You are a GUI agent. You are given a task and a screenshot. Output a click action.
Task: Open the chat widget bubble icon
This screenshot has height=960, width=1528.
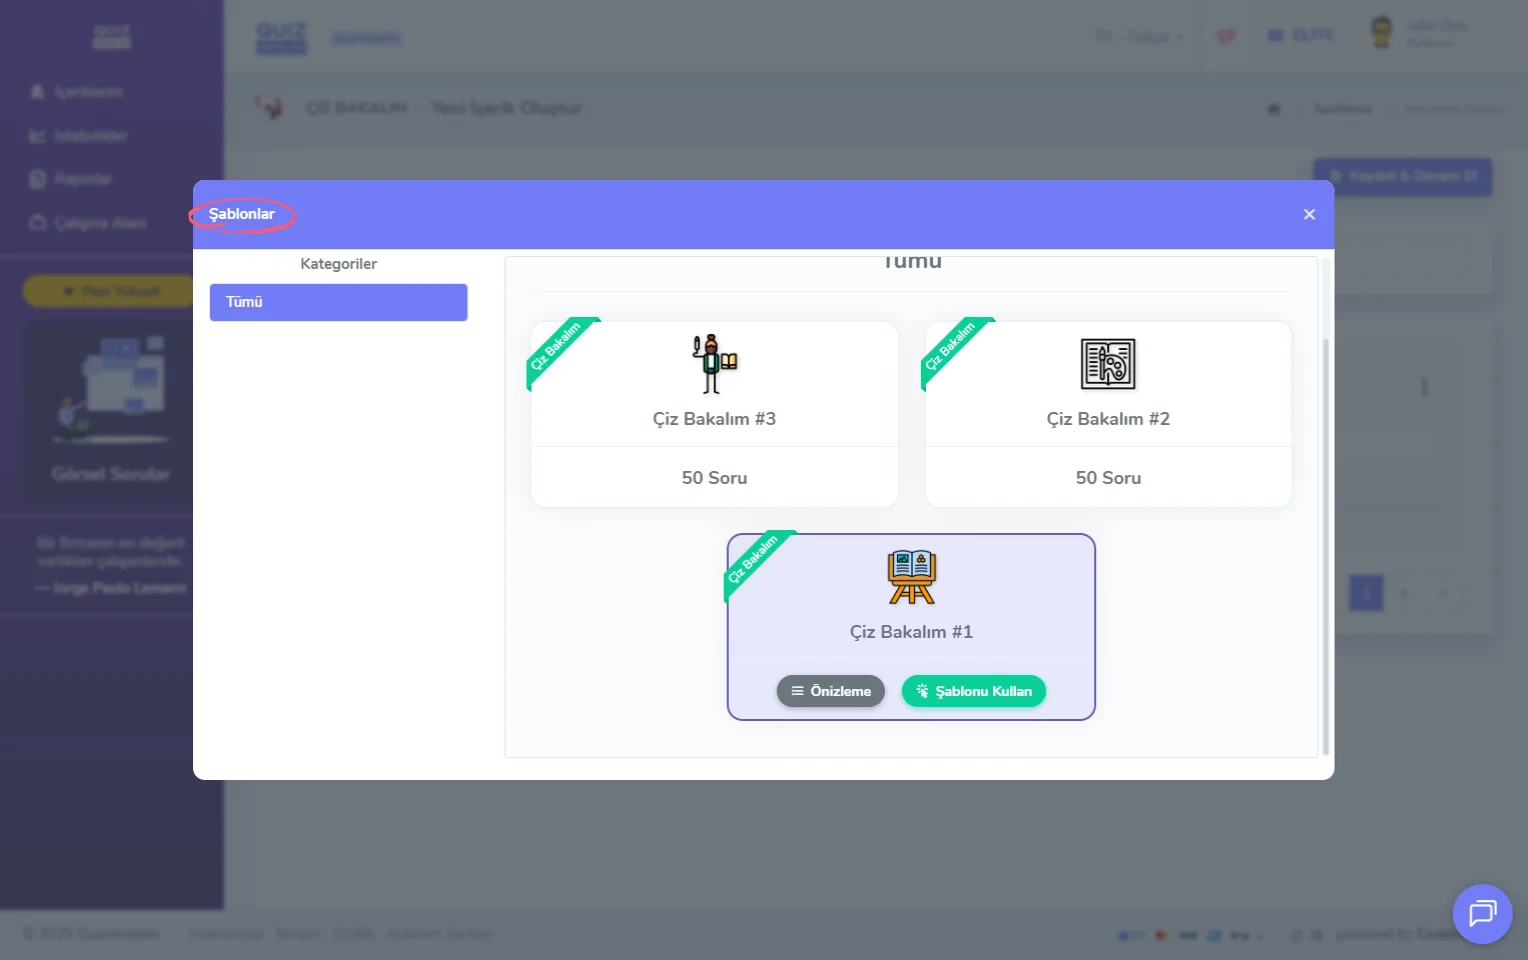coord(1482,913)
